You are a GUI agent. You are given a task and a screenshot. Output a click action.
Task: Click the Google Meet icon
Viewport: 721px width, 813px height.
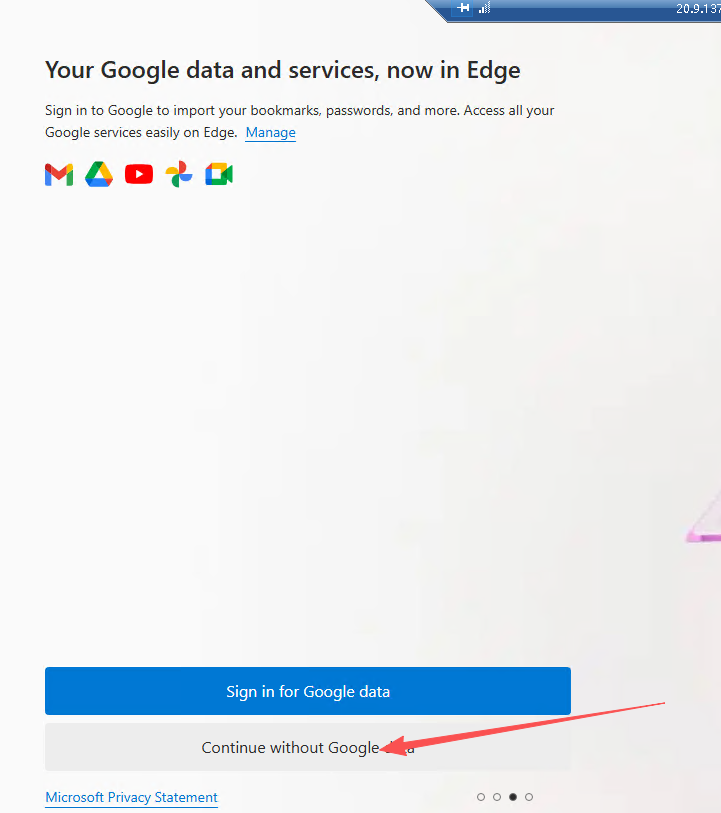[x=219, y=175]
